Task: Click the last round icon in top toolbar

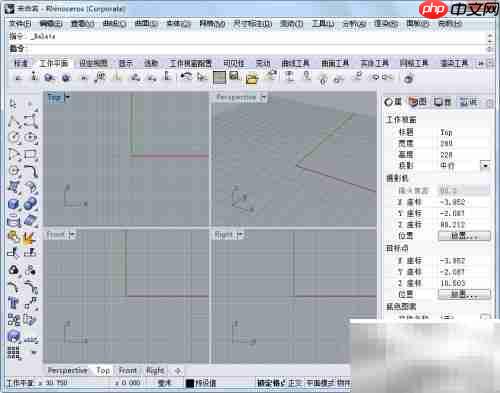Action: pyautogui.click(x=409, y=79)
